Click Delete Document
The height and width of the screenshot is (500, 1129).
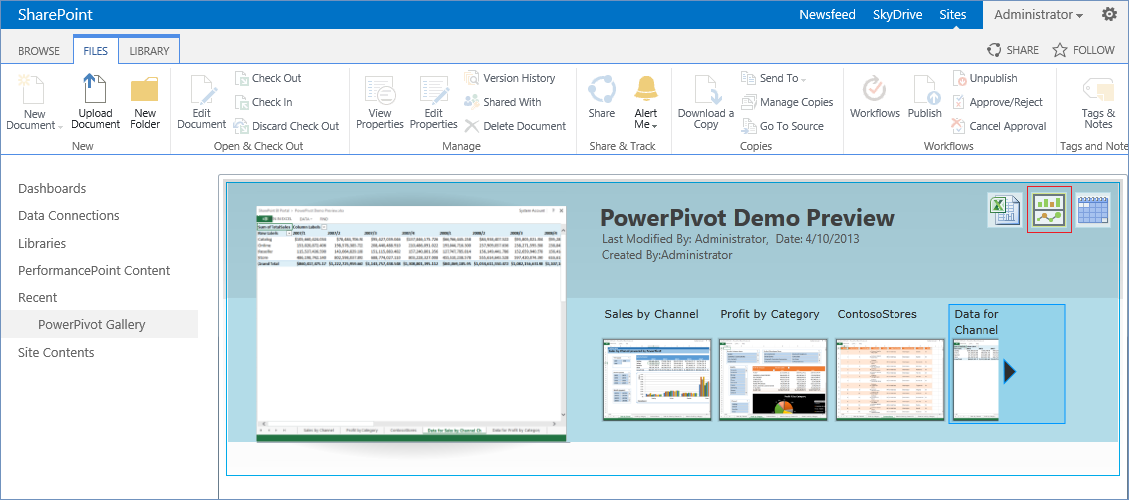coord(516,126)
